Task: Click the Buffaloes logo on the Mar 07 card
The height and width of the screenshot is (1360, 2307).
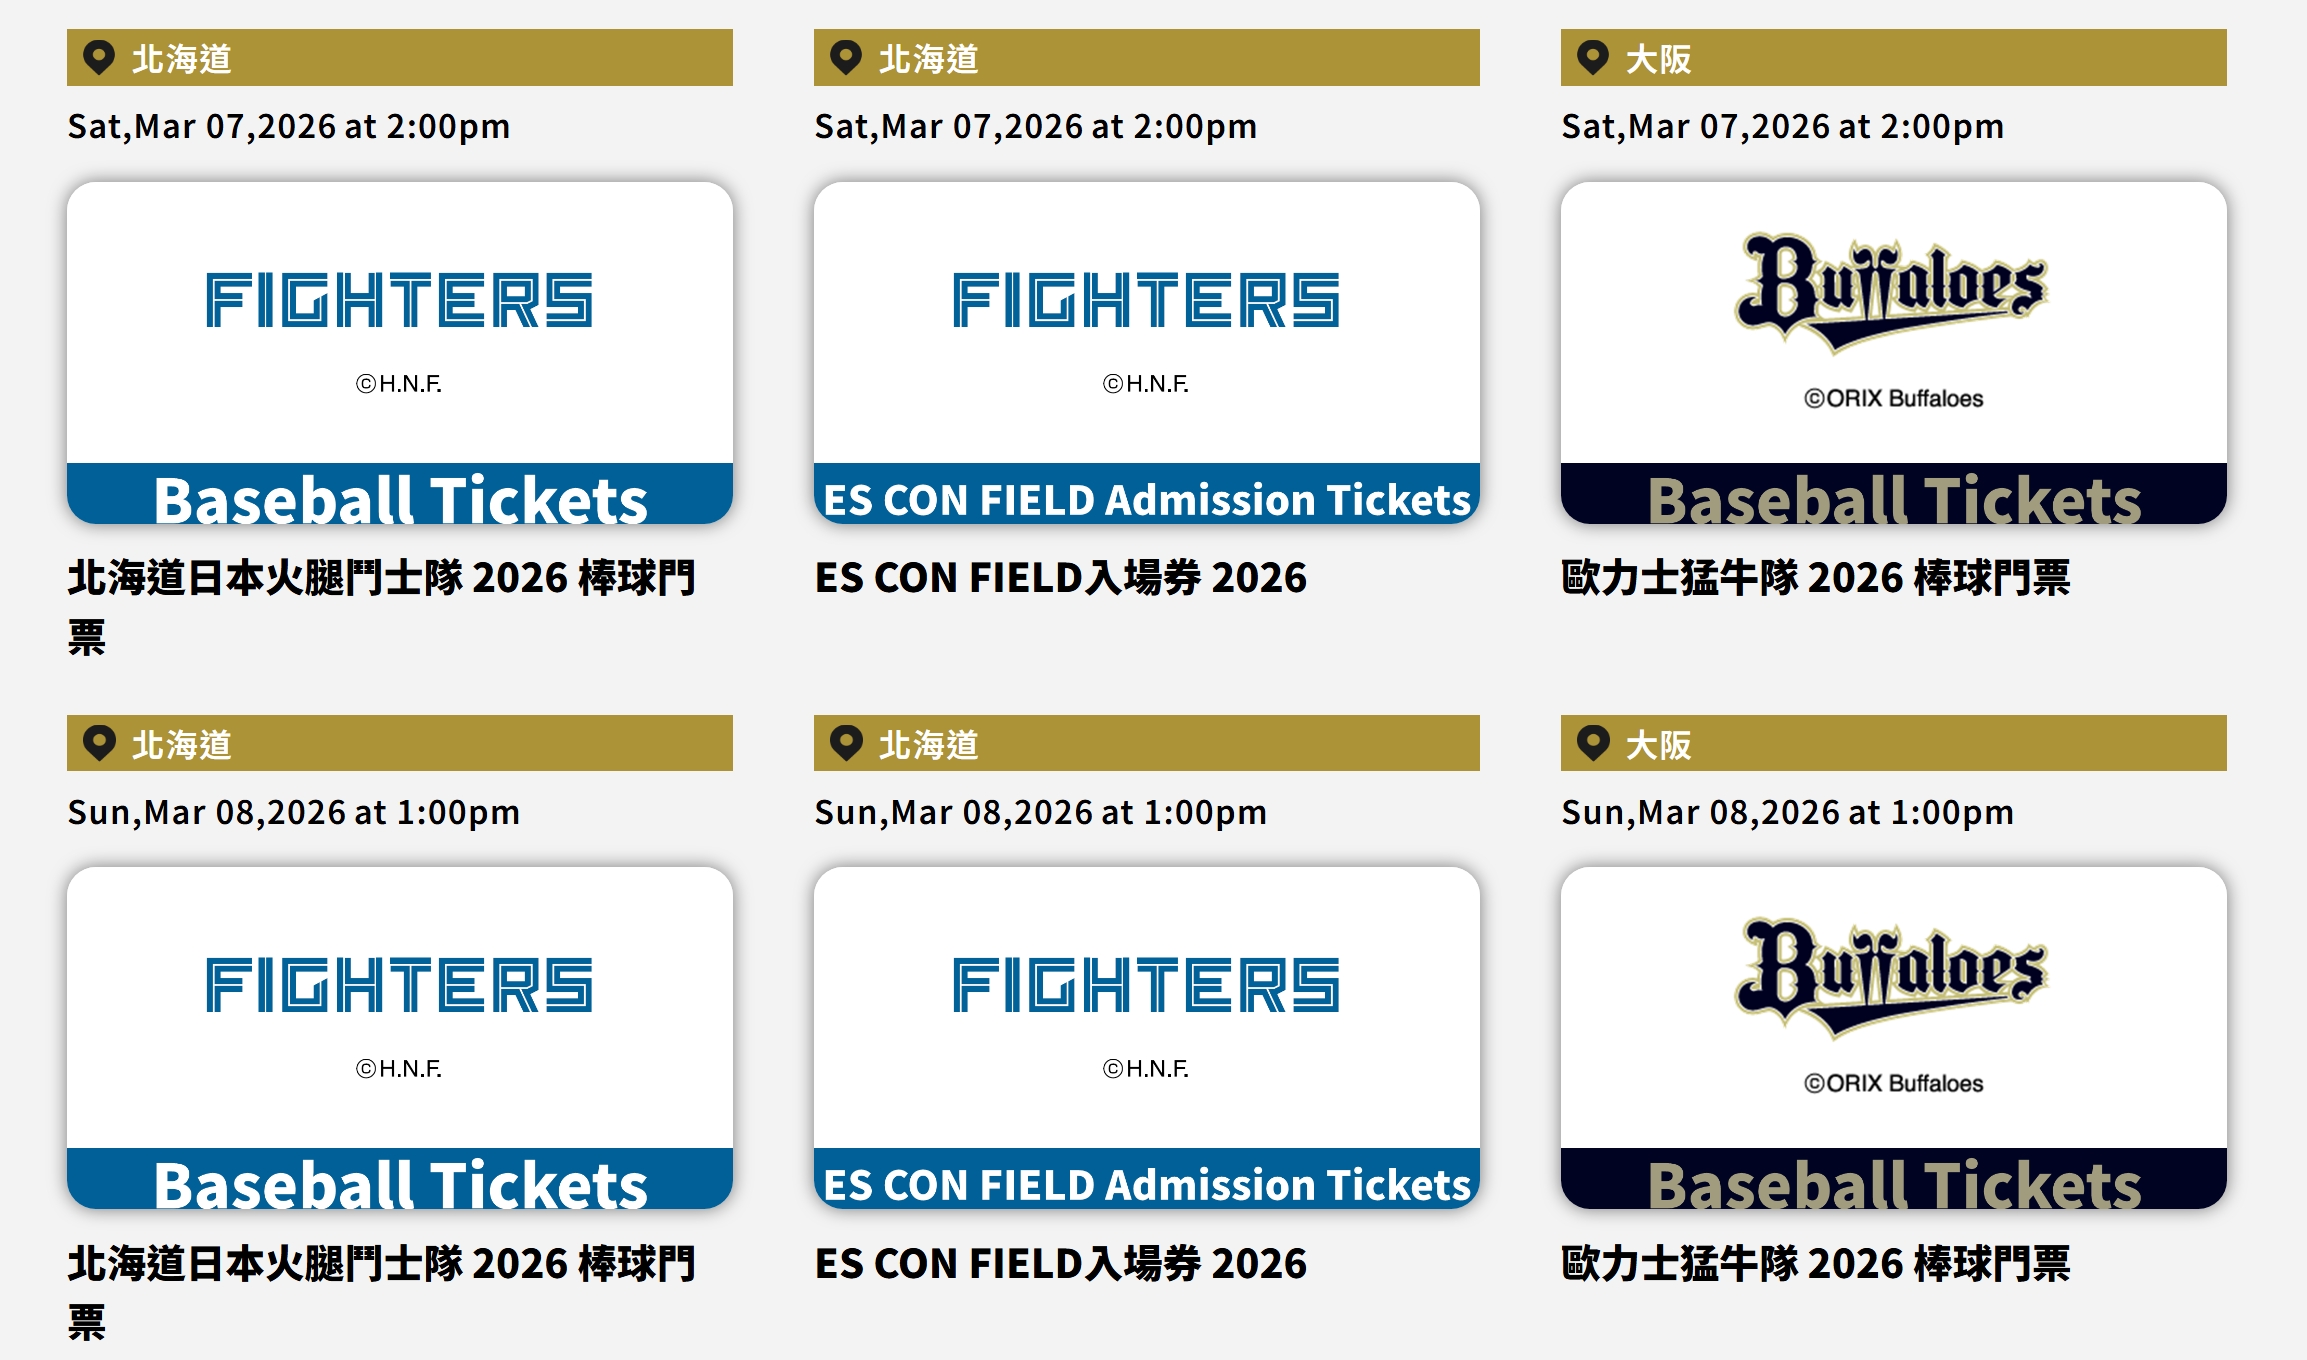Action: pos(1892,291)
